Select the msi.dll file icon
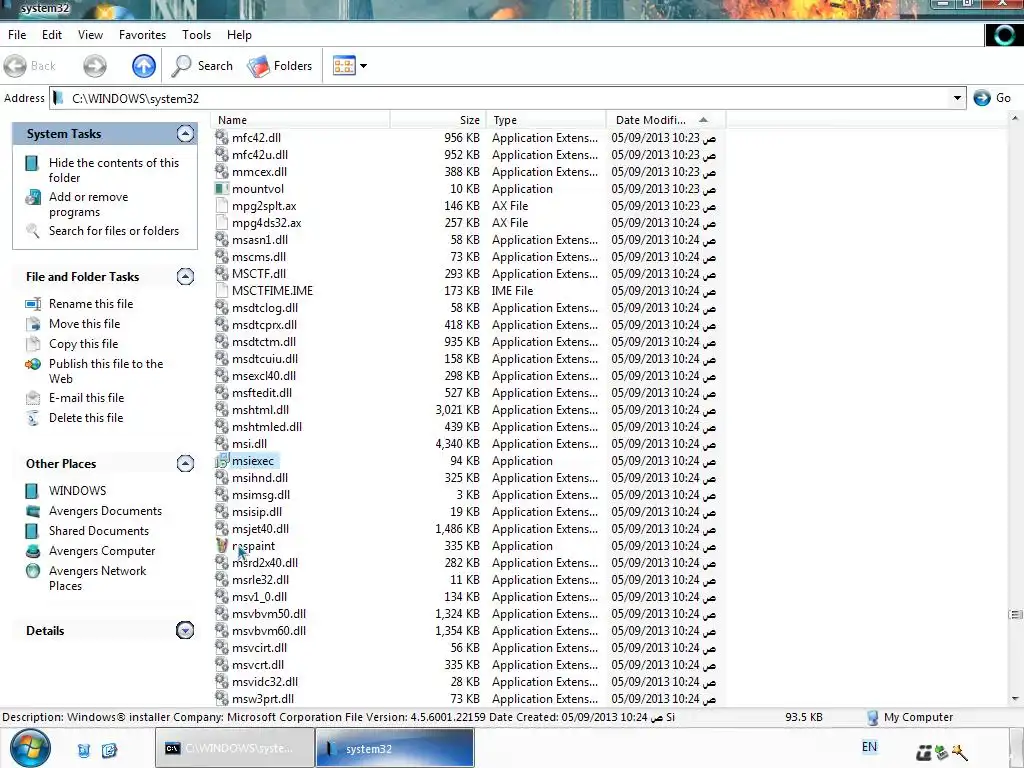 point(222,443)
